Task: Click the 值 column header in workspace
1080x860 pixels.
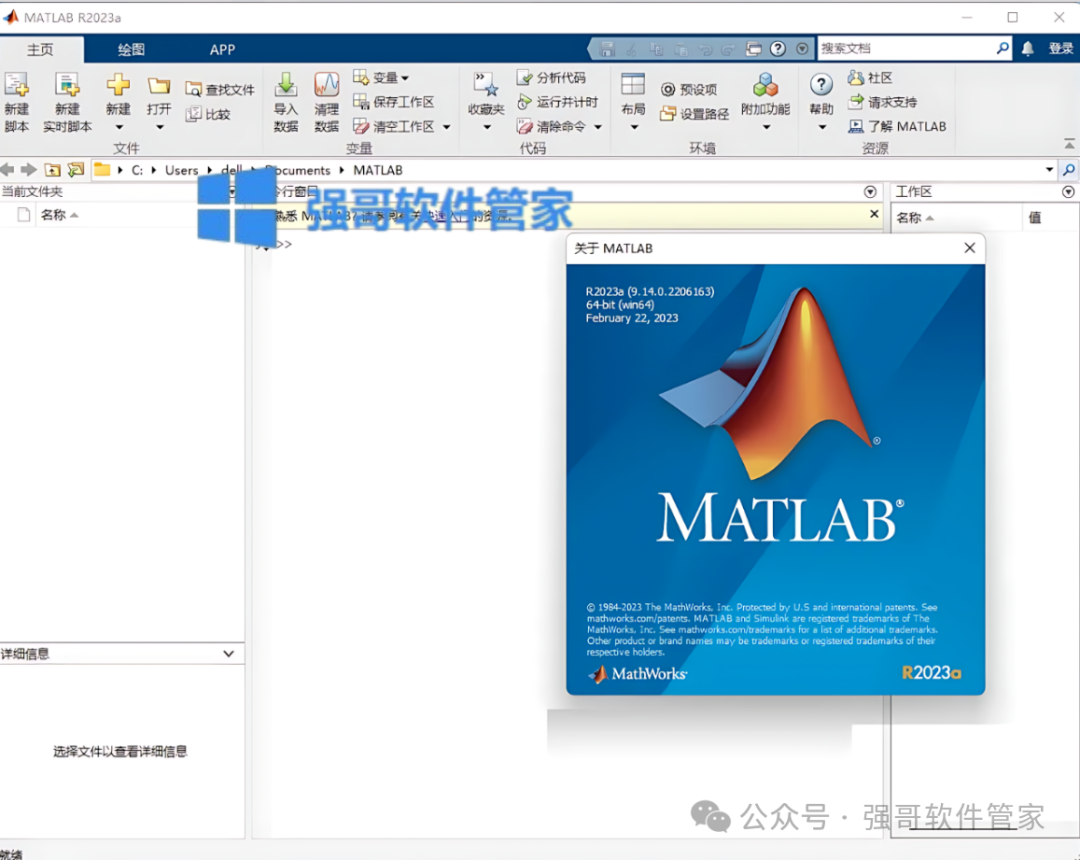Action: [1035, 218]
